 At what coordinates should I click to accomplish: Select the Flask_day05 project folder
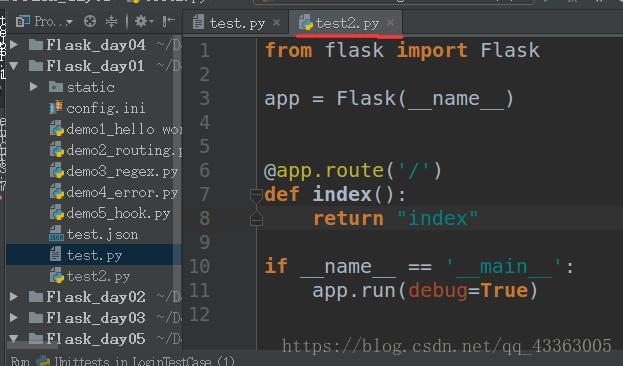[x=95, y=339]
